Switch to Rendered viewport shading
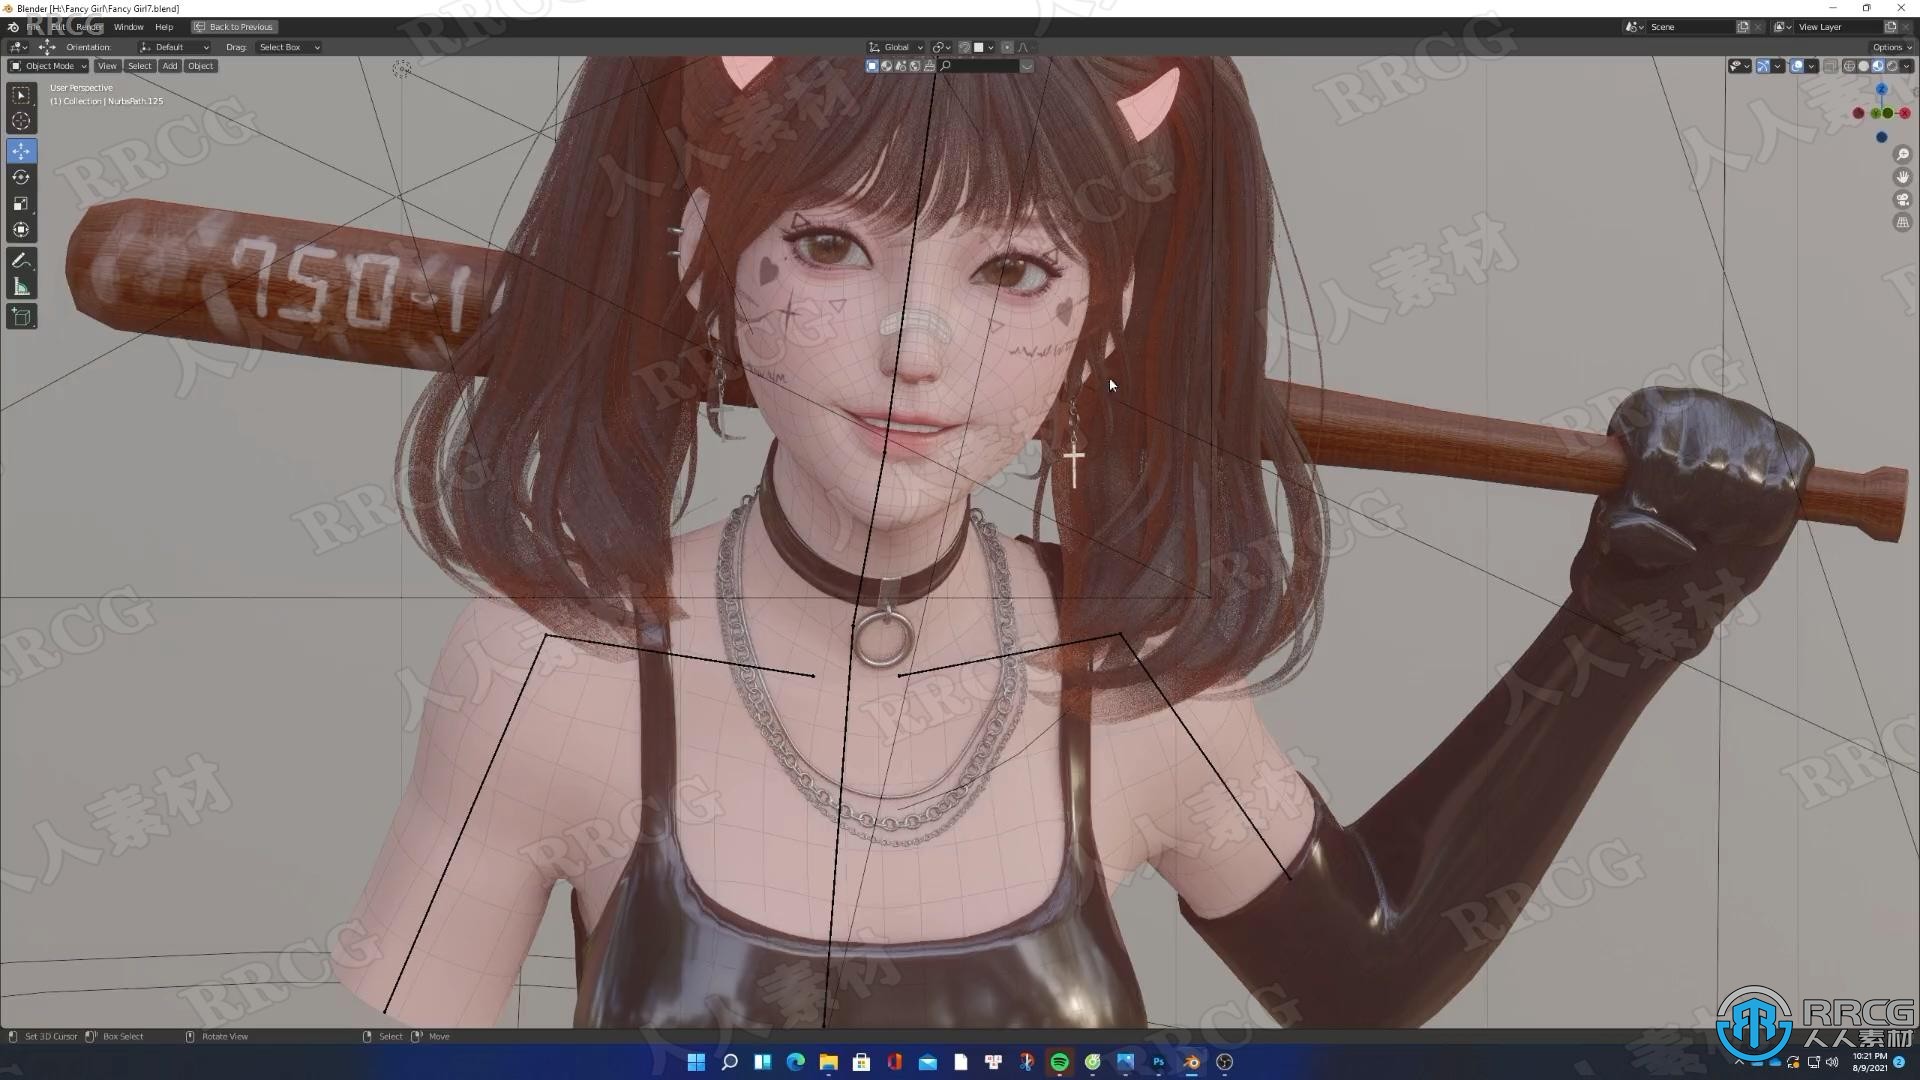Image resolution: width=1920 pixels, height=1080 pixels. (x=1892, y=66)
